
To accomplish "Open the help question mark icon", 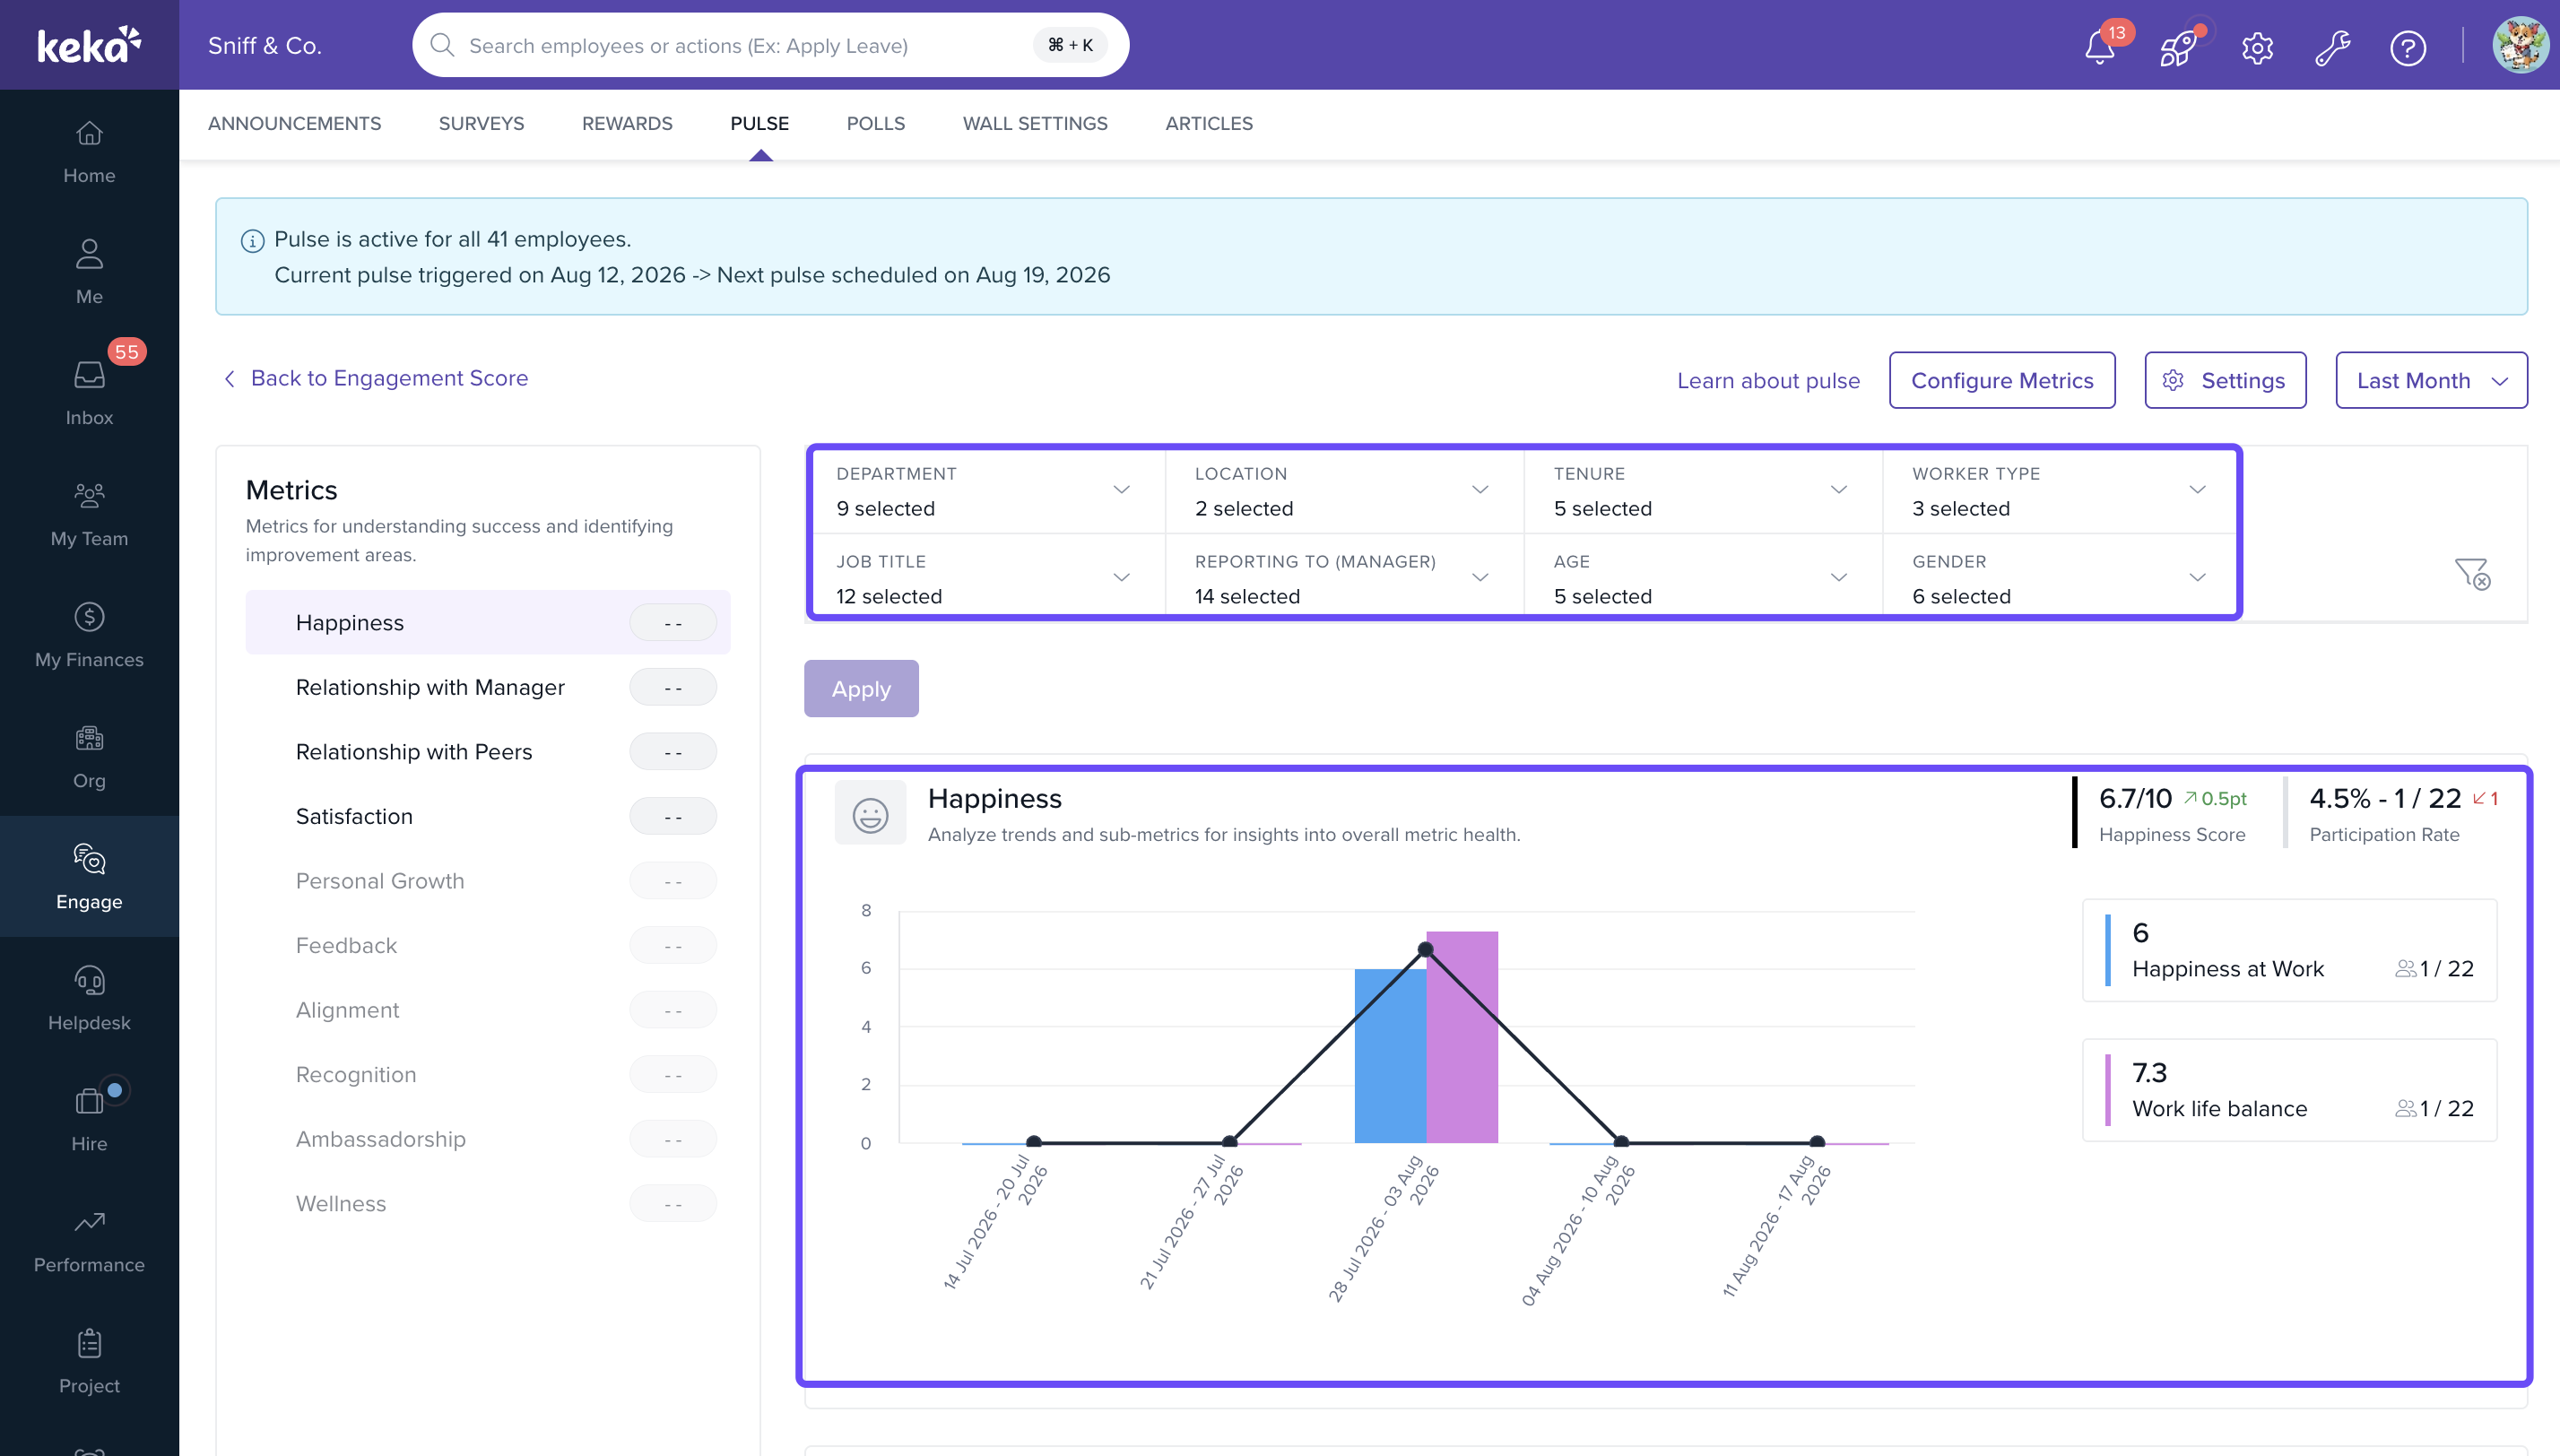I will point(2407,47).
